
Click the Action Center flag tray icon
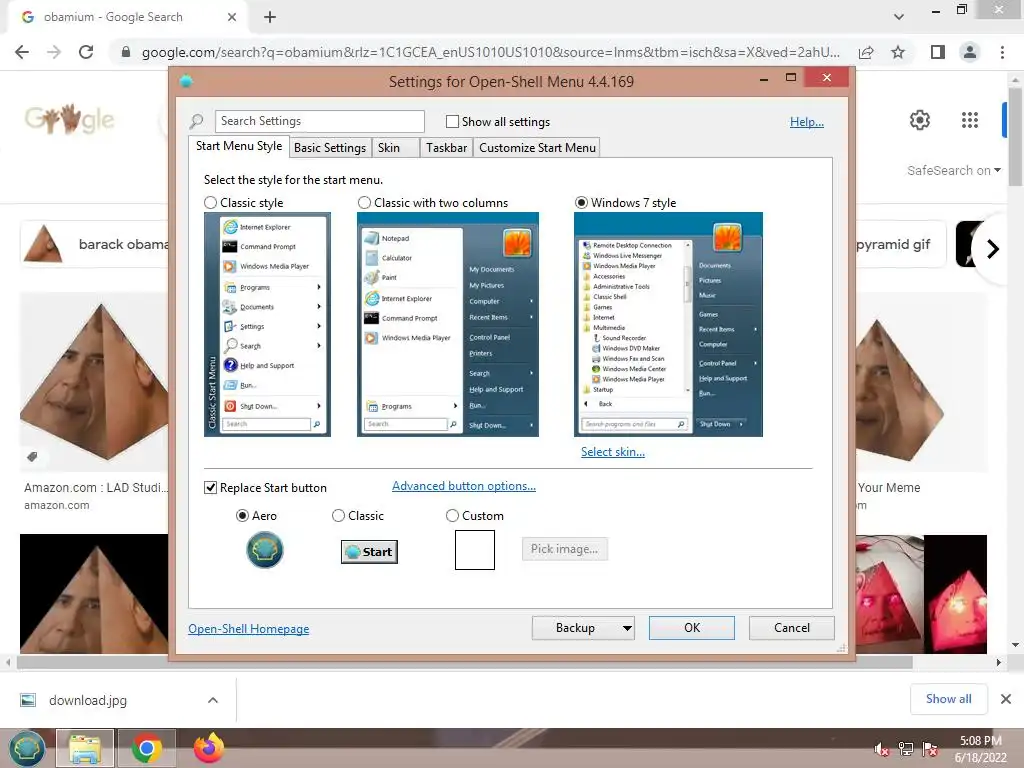tap(930, 749)
